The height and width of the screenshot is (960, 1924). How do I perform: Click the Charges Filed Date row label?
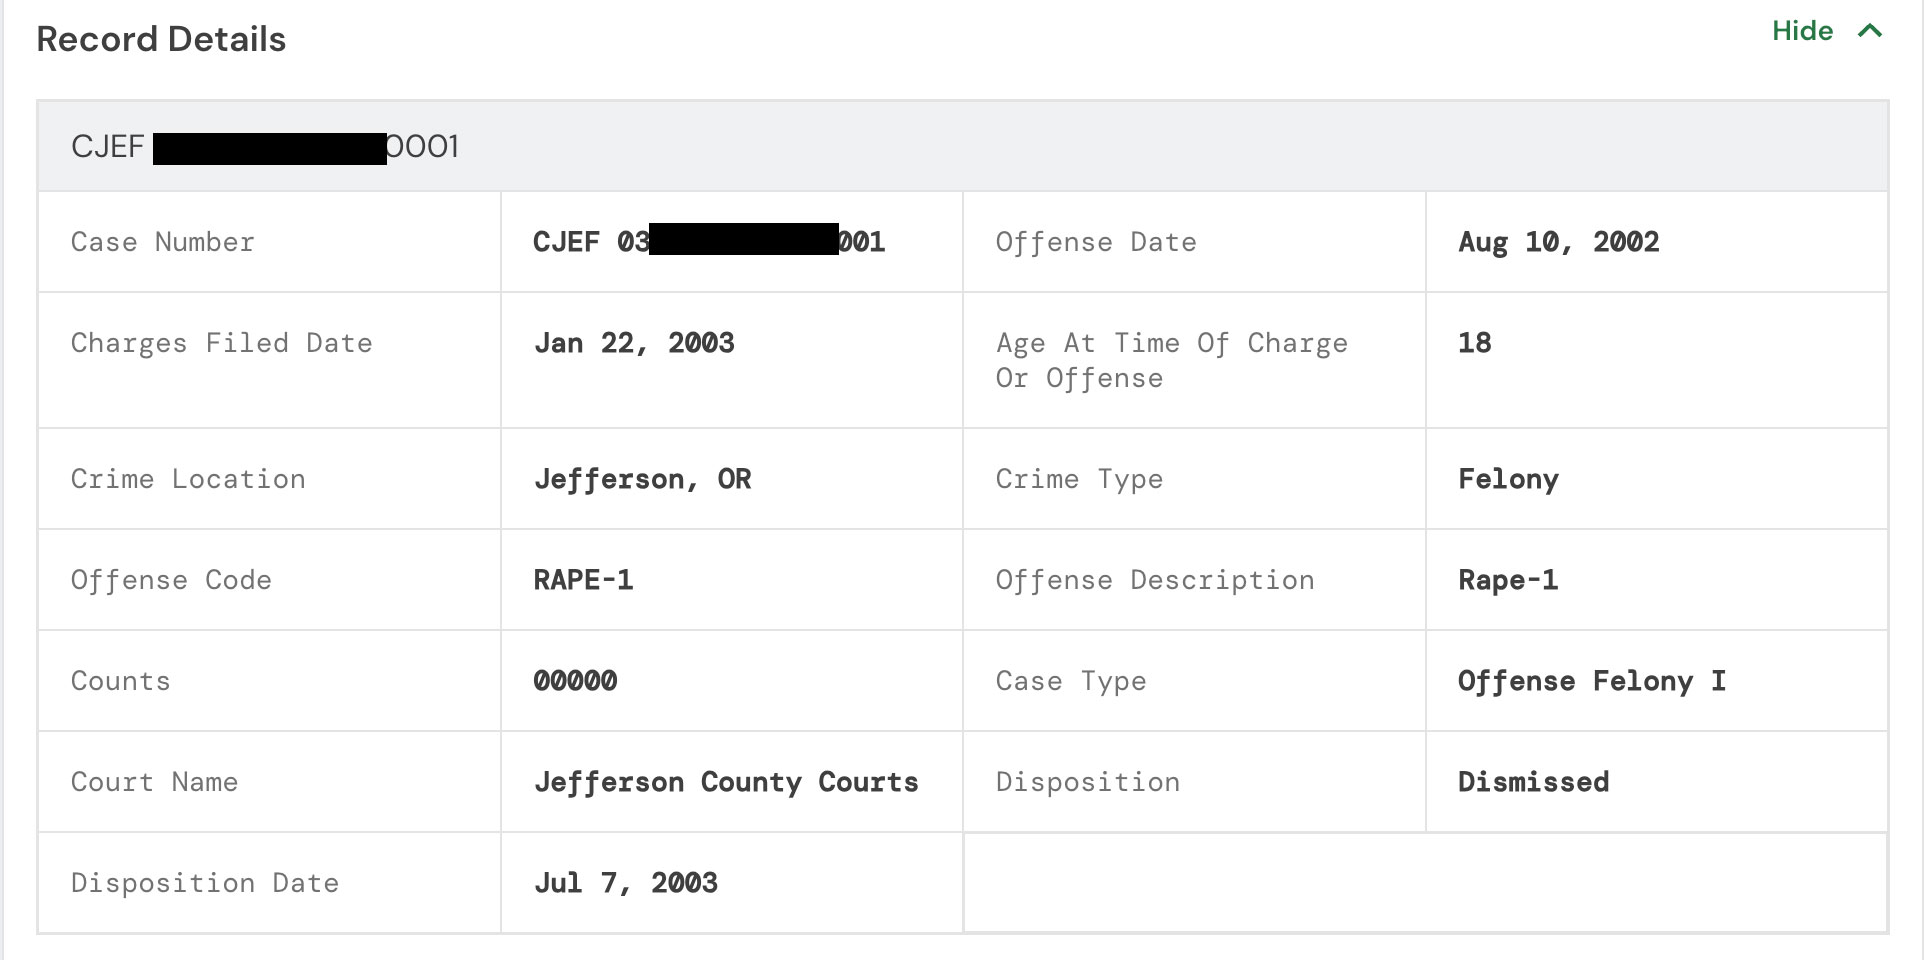point(221,343)
